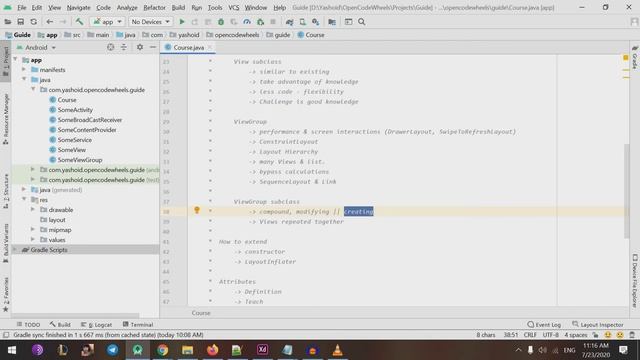Expand the java (generated) folder arrow
Viewport: 640px width, 360px height.
click(x=24, y=190)
